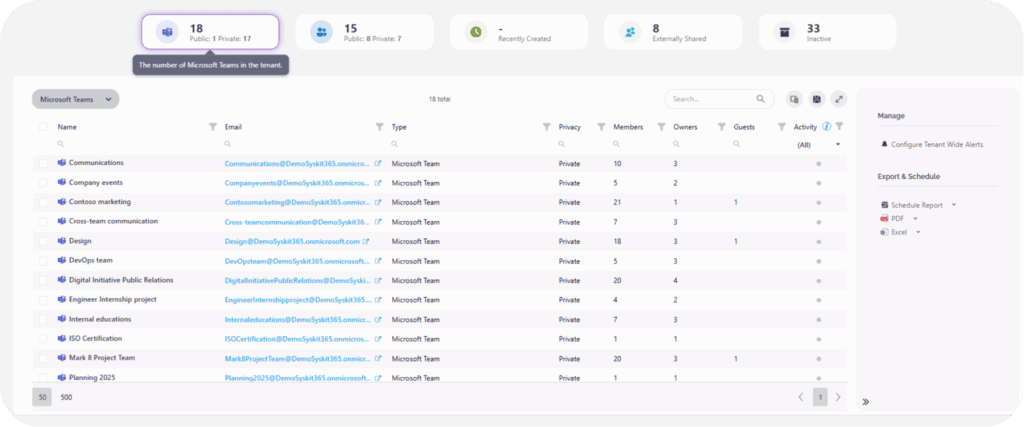Click the column chooser icon beside search
Viewport: 1024px width, 427px height.
[794, 99]
